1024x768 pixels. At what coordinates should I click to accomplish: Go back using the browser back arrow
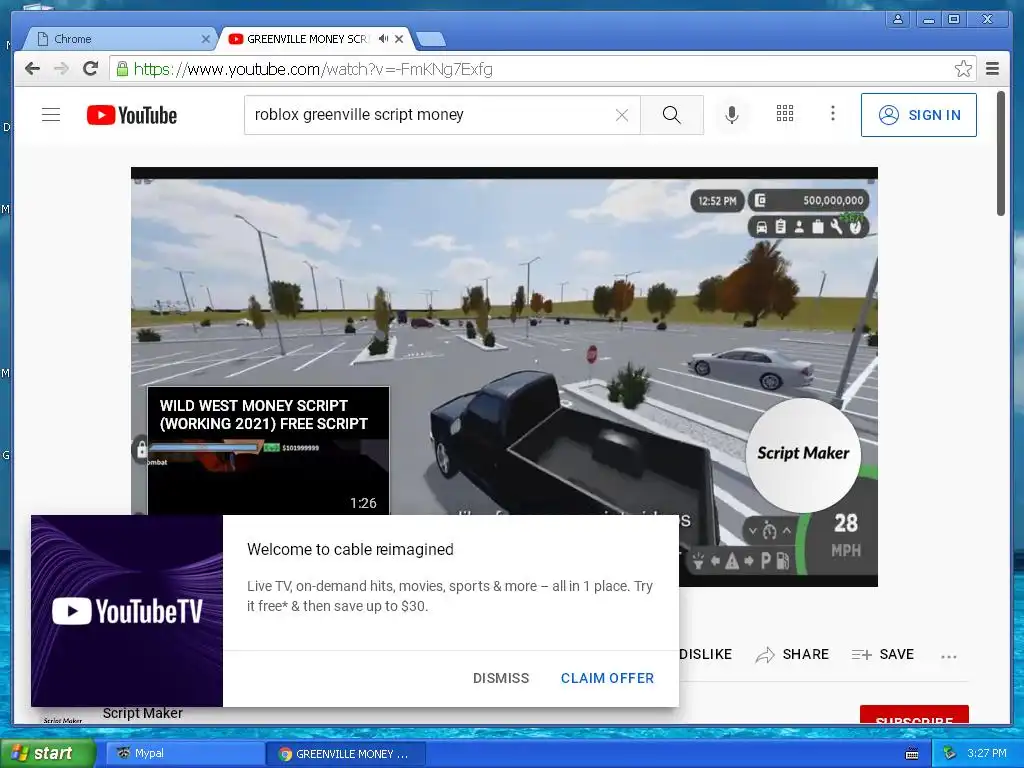coord(32,69)
